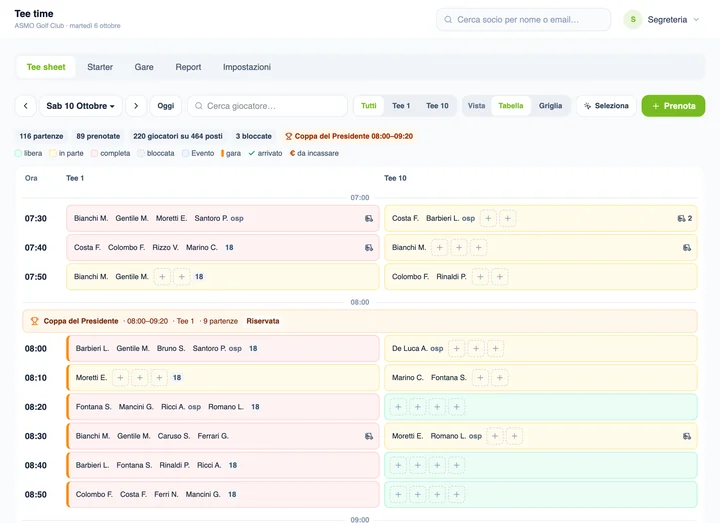The height and width of the screenshot is (523, 720).
Task: Click trophy icon in the stats Coppa del Presidente chip
Action: click(288, 136)
